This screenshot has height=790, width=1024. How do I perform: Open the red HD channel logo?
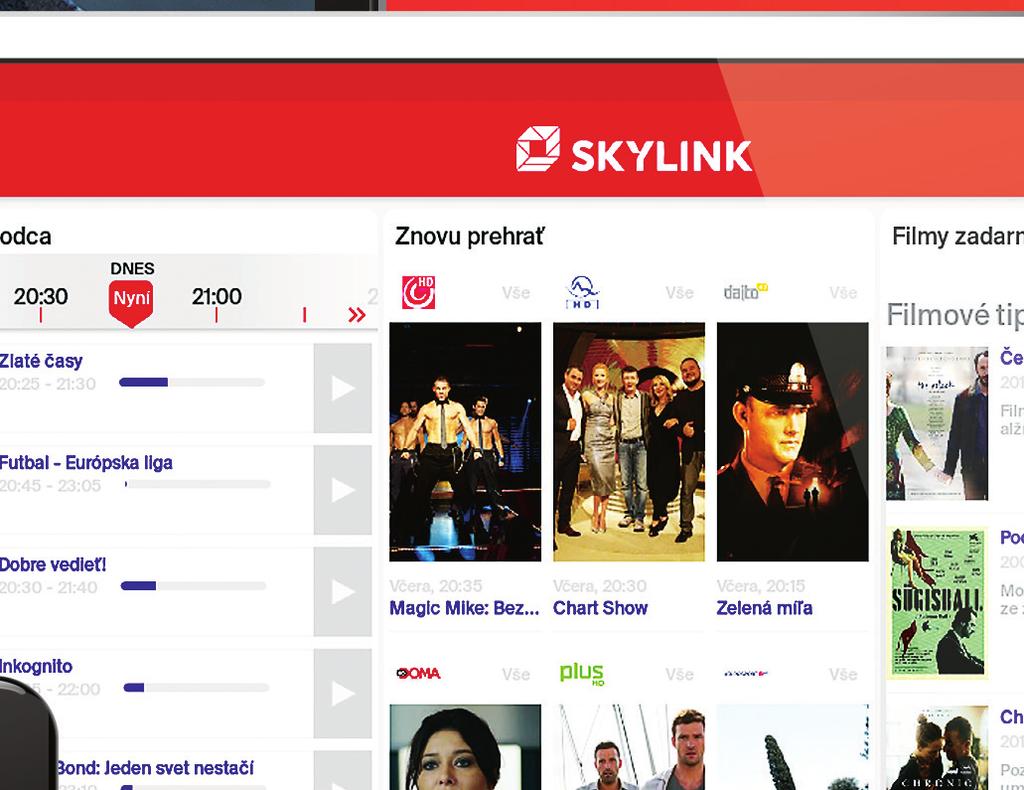point(419,292)
